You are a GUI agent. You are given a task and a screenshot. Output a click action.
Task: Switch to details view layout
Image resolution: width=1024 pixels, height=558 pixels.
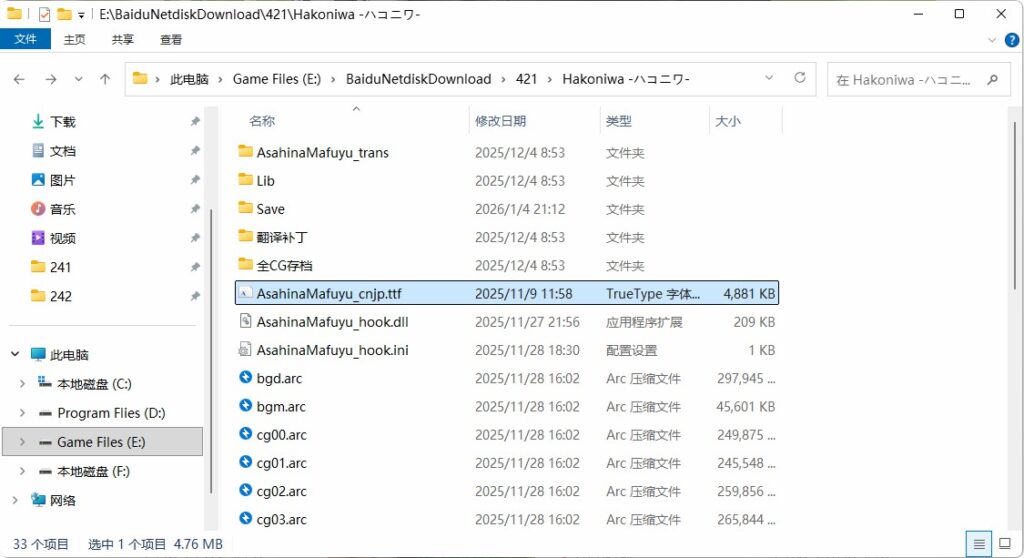click(x=978, y=544)
